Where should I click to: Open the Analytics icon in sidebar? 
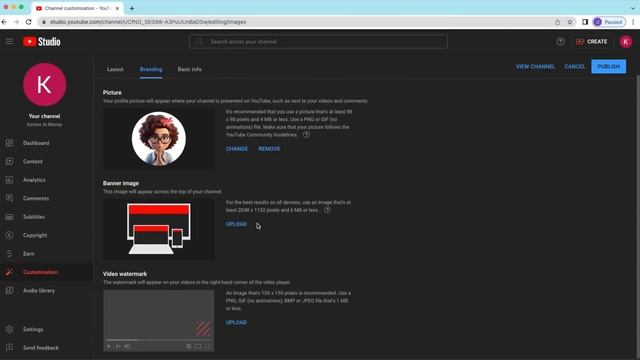click(9, 180)
